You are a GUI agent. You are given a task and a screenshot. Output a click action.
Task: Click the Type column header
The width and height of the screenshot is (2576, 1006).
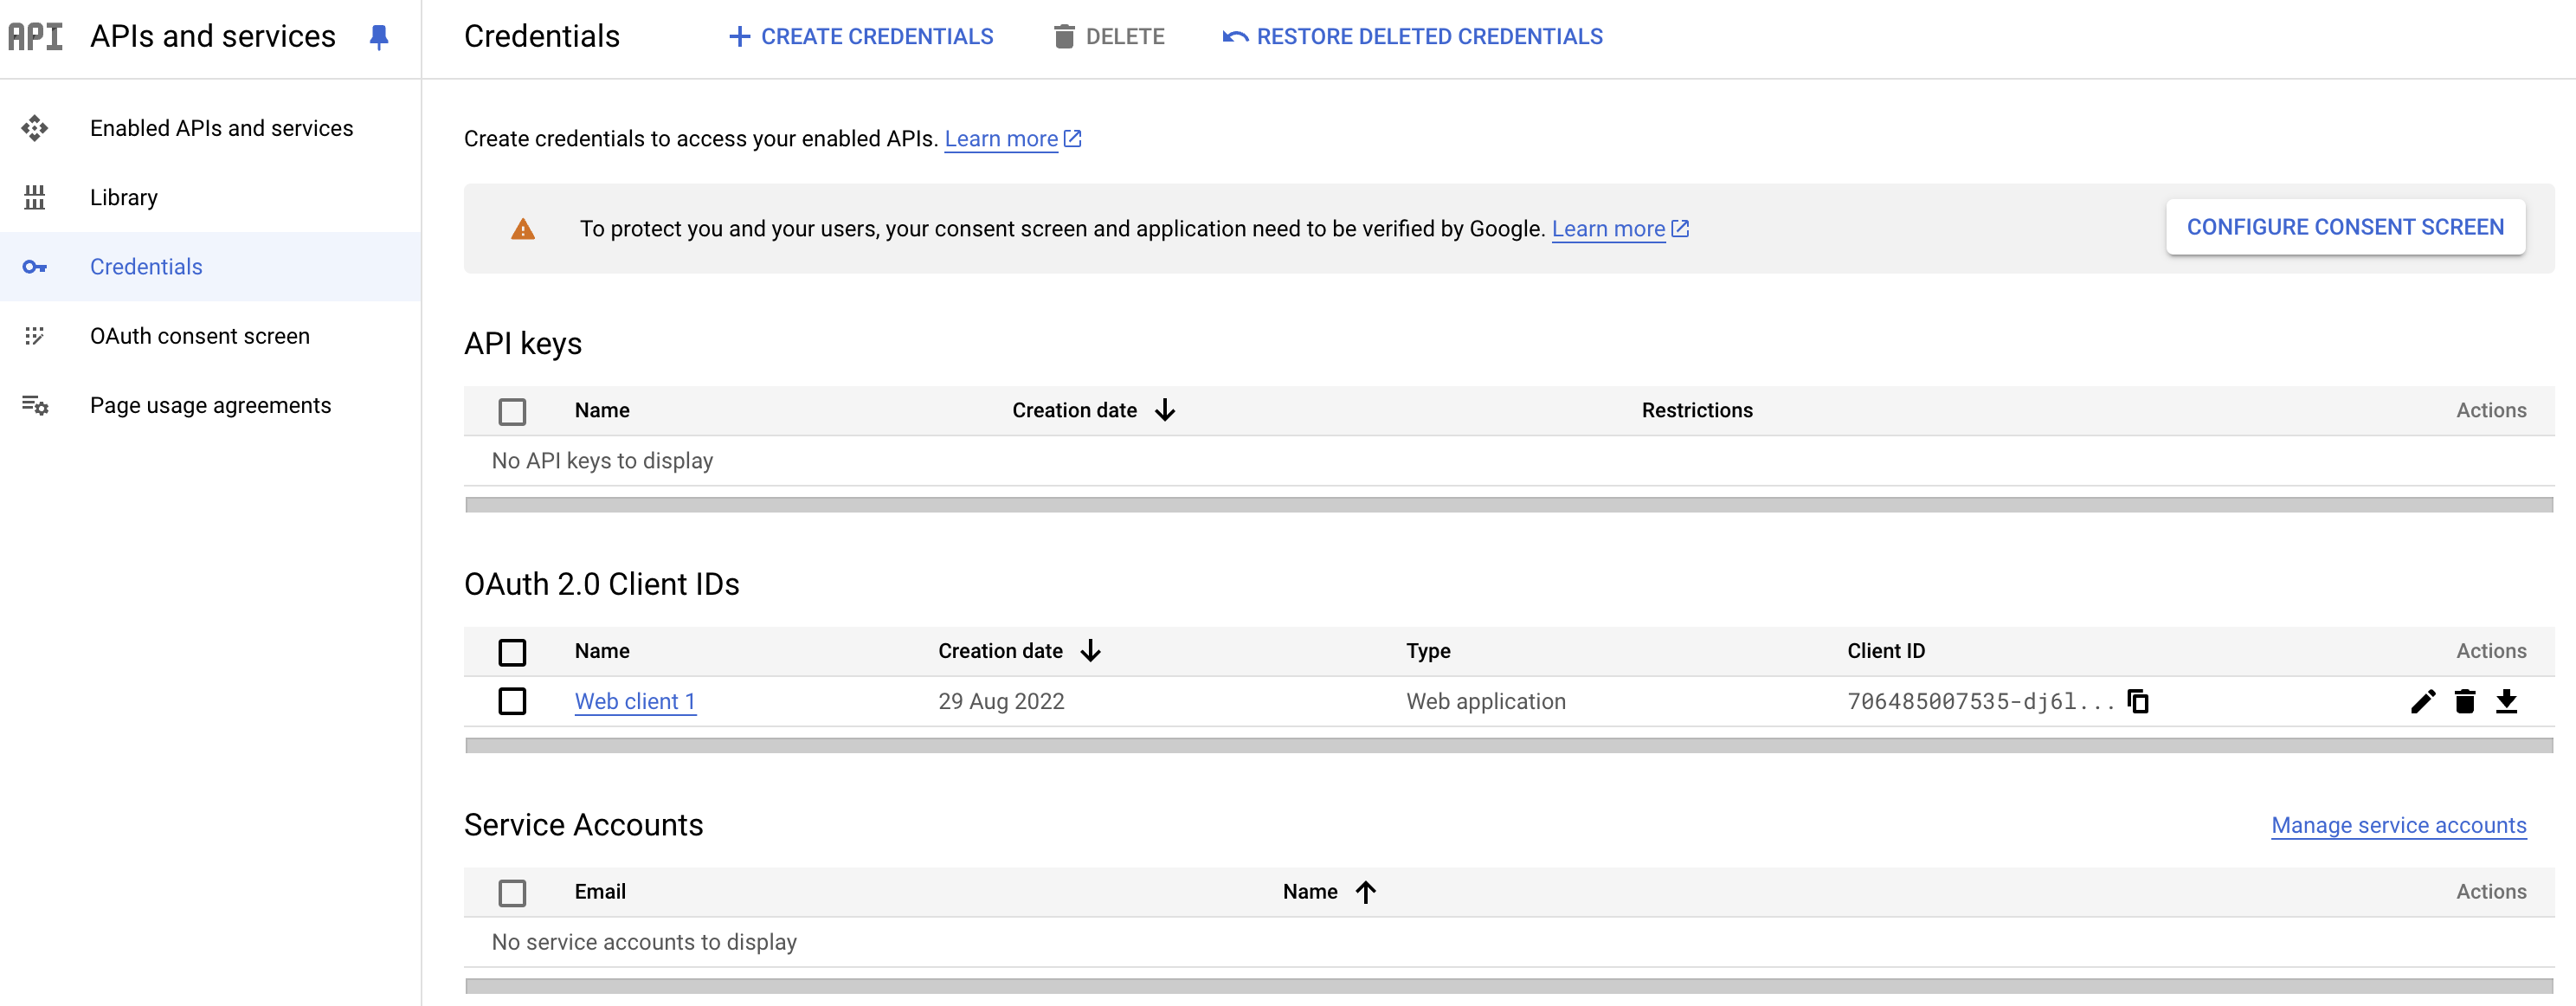point(1428,651)
